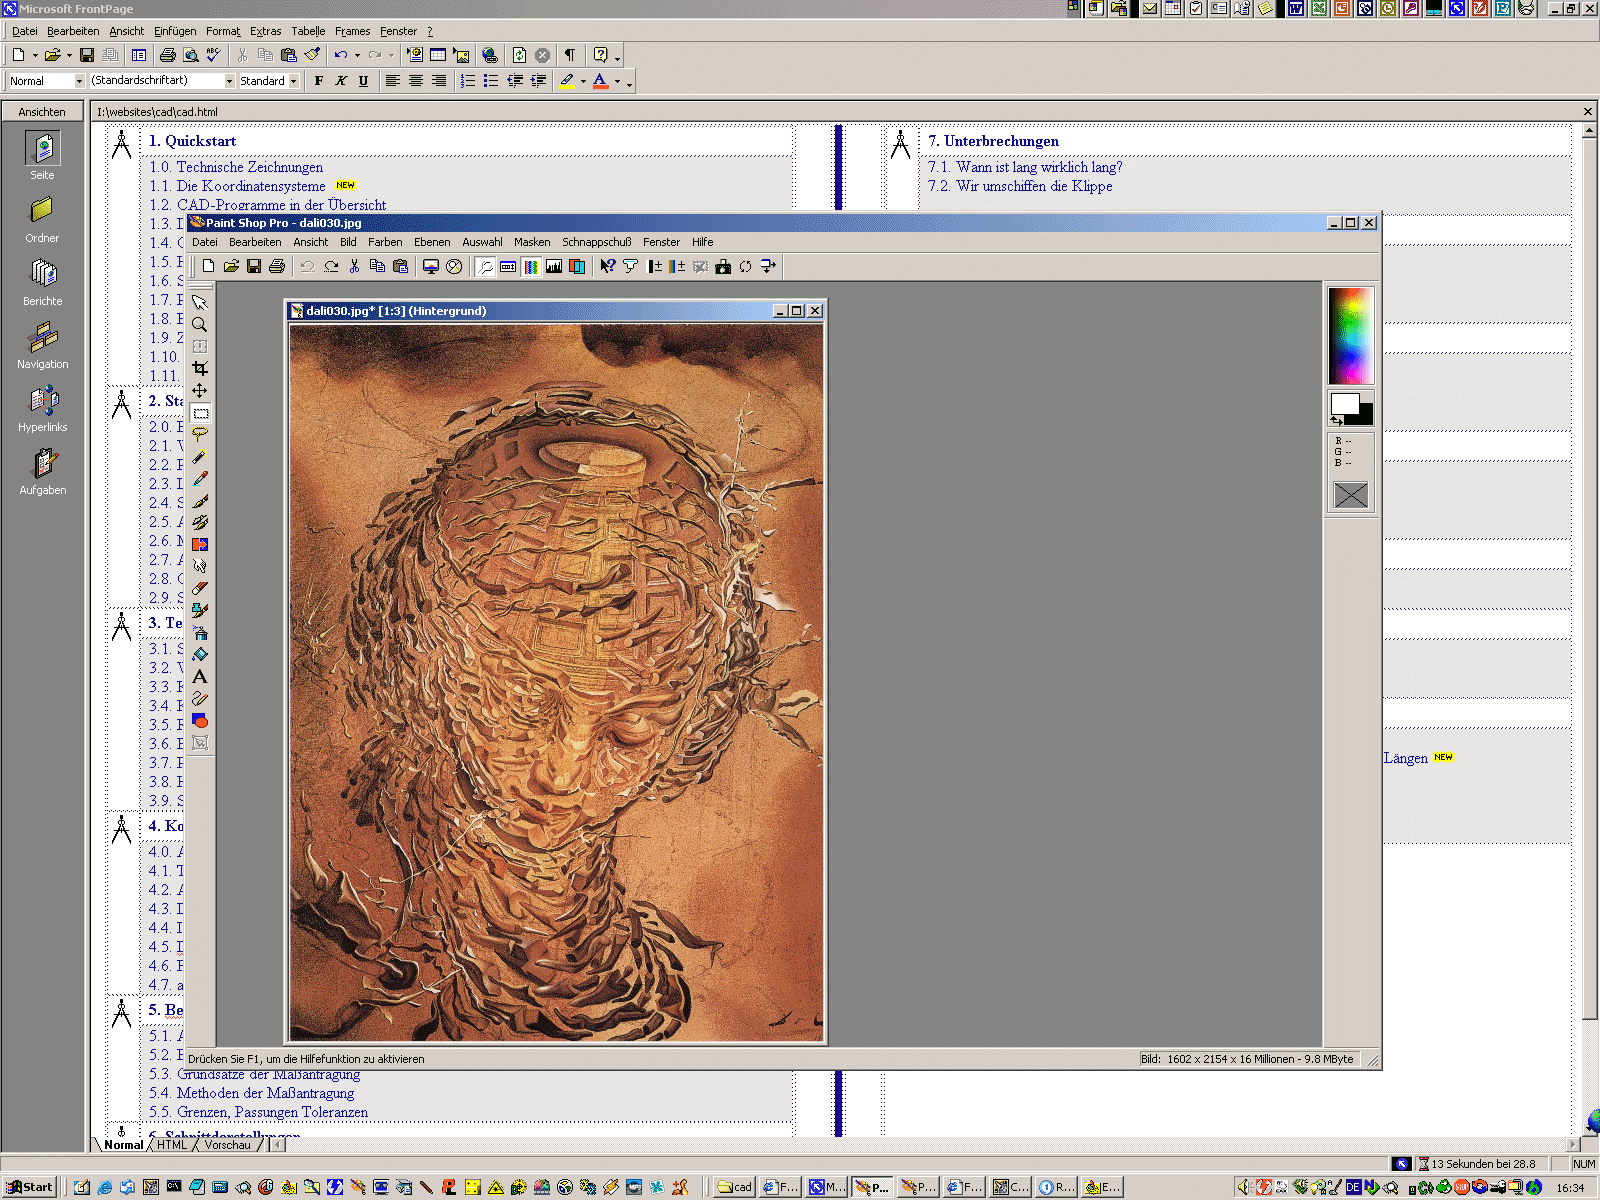Toggle Underline formatting in FrontPage
The width and height of the screenshot is (1600, 1200).
click(363, 81)
